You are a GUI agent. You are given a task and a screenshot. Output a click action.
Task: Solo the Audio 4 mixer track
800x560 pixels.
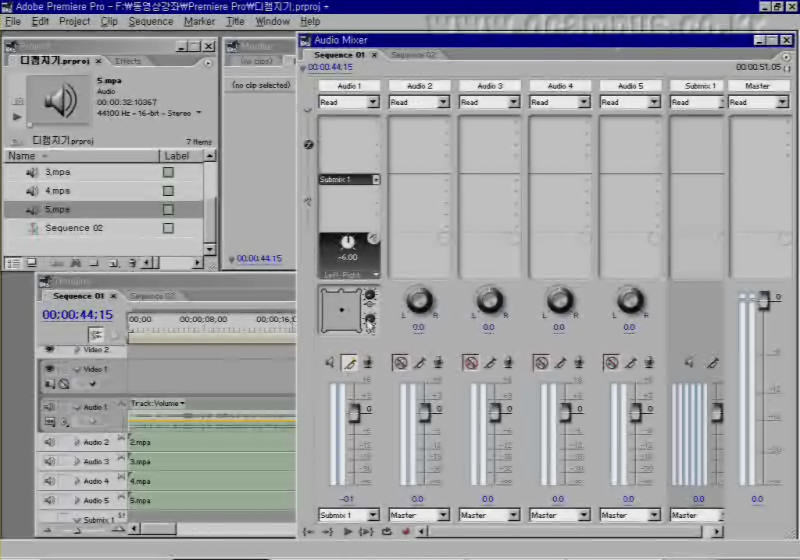561,363
